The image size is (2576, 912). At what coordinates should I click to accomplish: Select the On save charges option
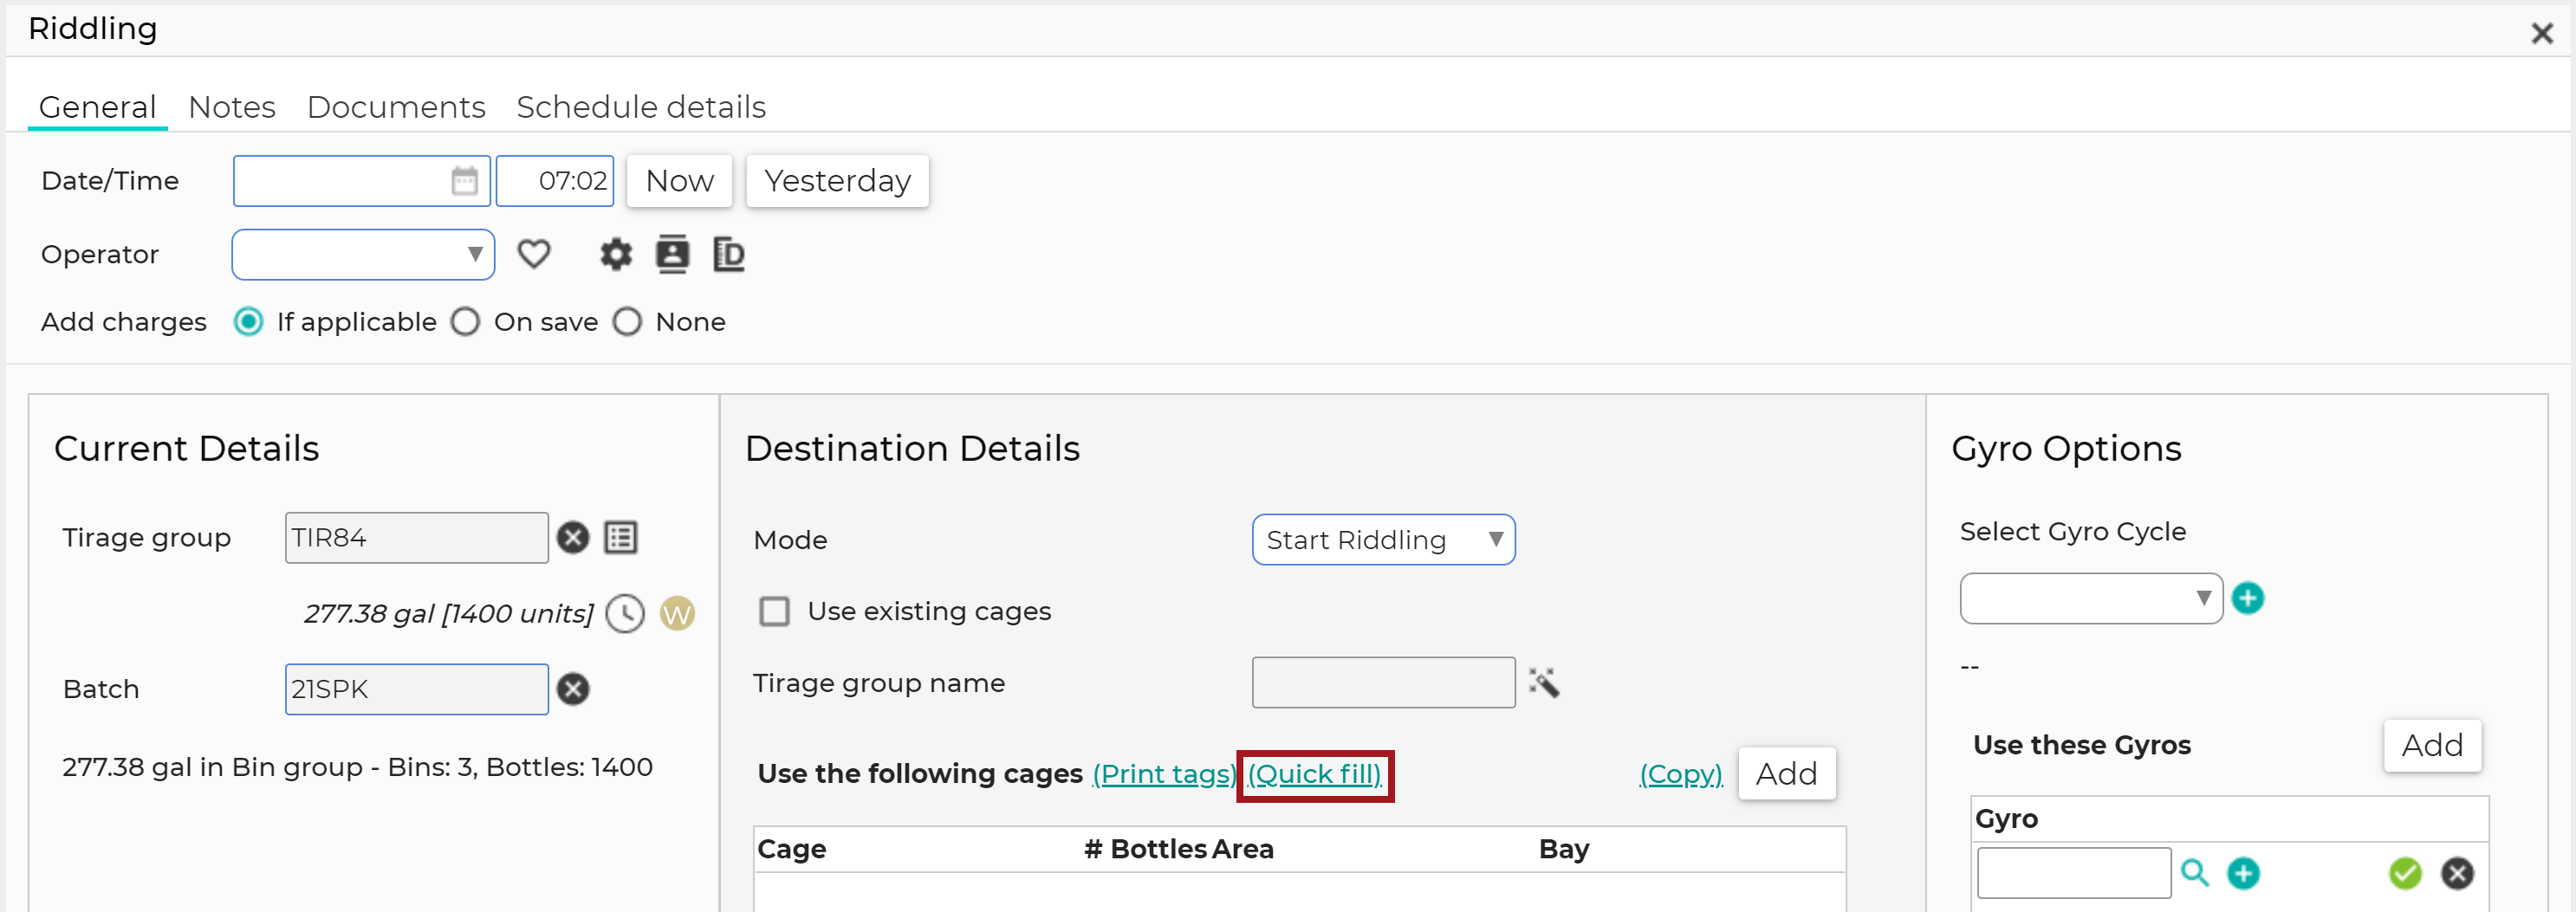(x=466, y=322)
